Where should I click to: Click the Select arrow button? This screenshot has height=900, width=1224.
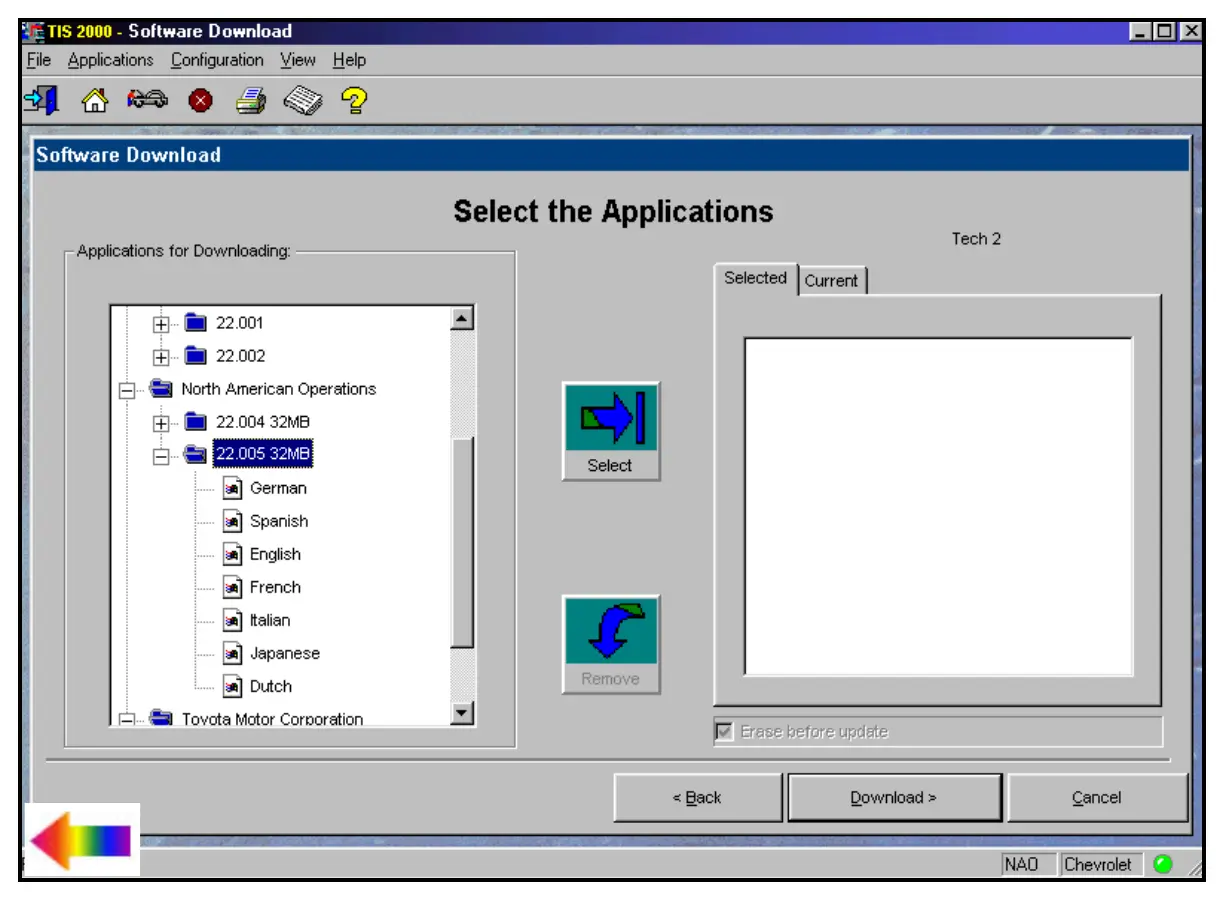(x=611, y=430)
